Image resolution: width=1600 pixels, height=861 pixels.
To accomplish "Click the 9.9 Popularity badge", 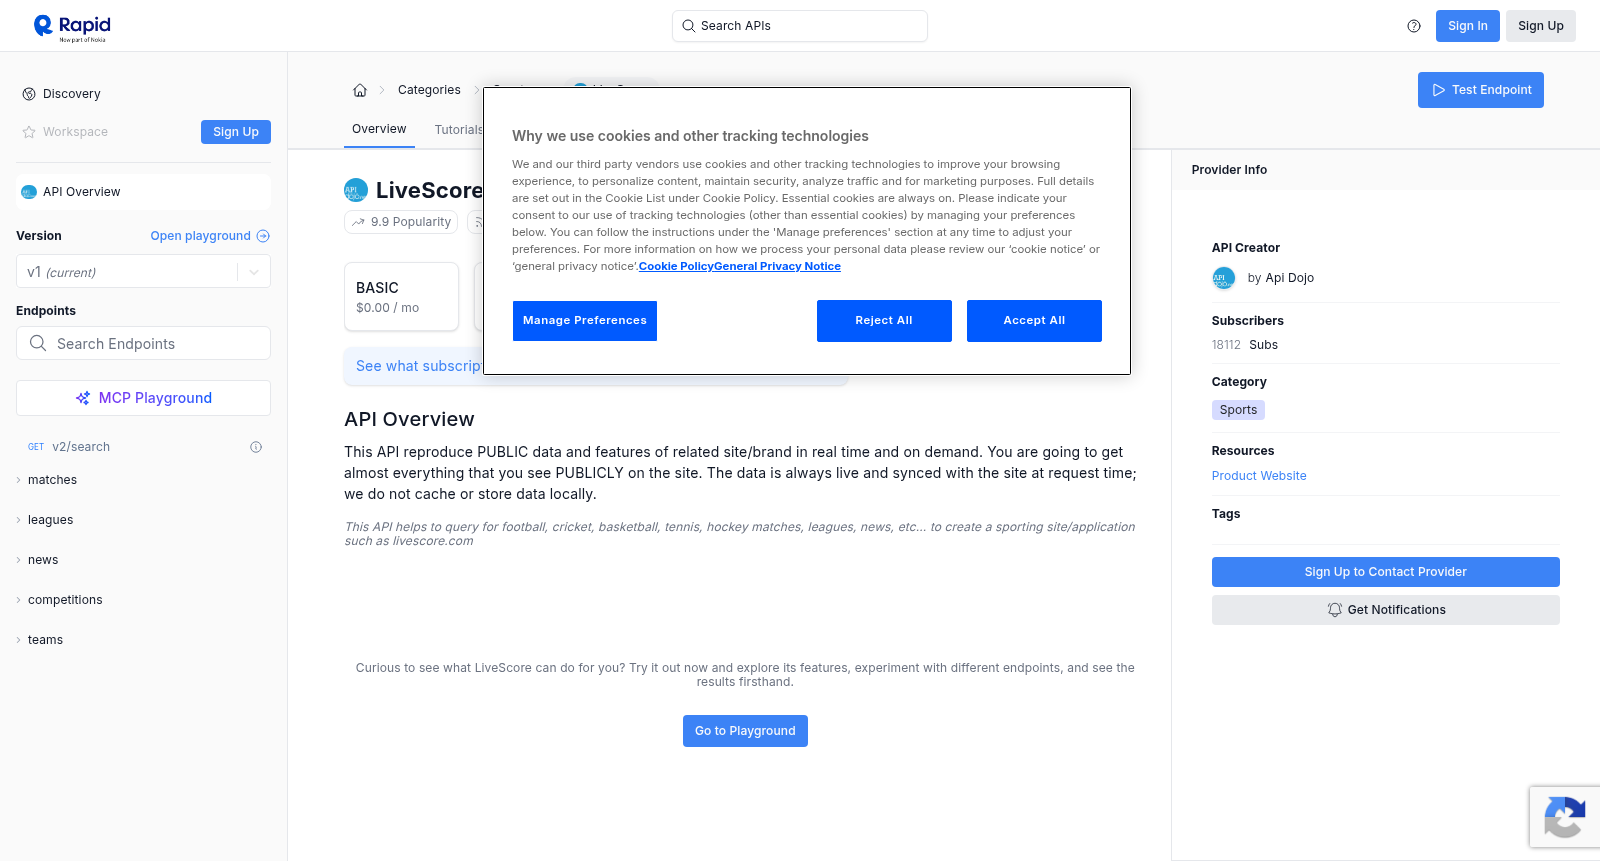I will (401, 222).
